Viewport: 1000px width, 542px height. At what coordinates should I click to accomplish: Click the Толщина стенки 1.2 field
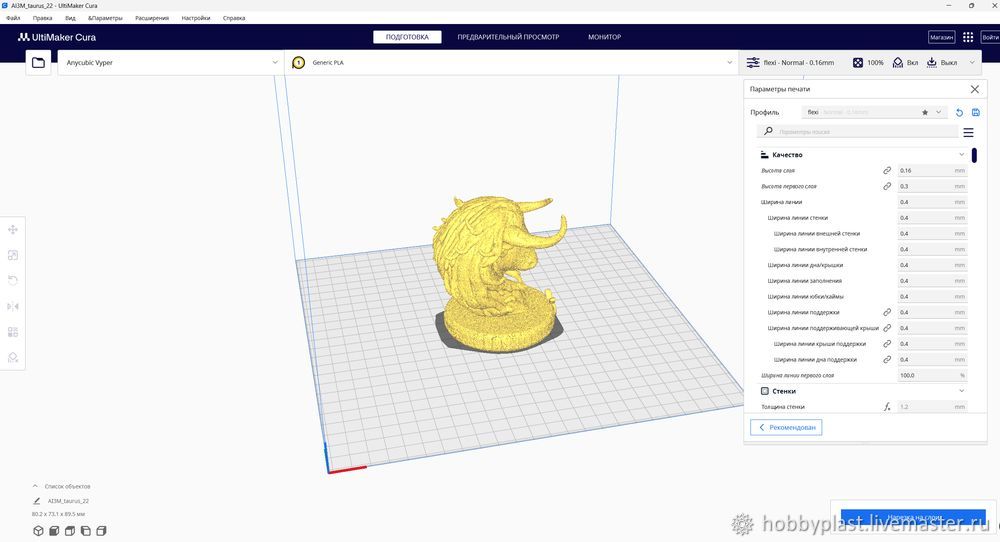click(932, 407)
